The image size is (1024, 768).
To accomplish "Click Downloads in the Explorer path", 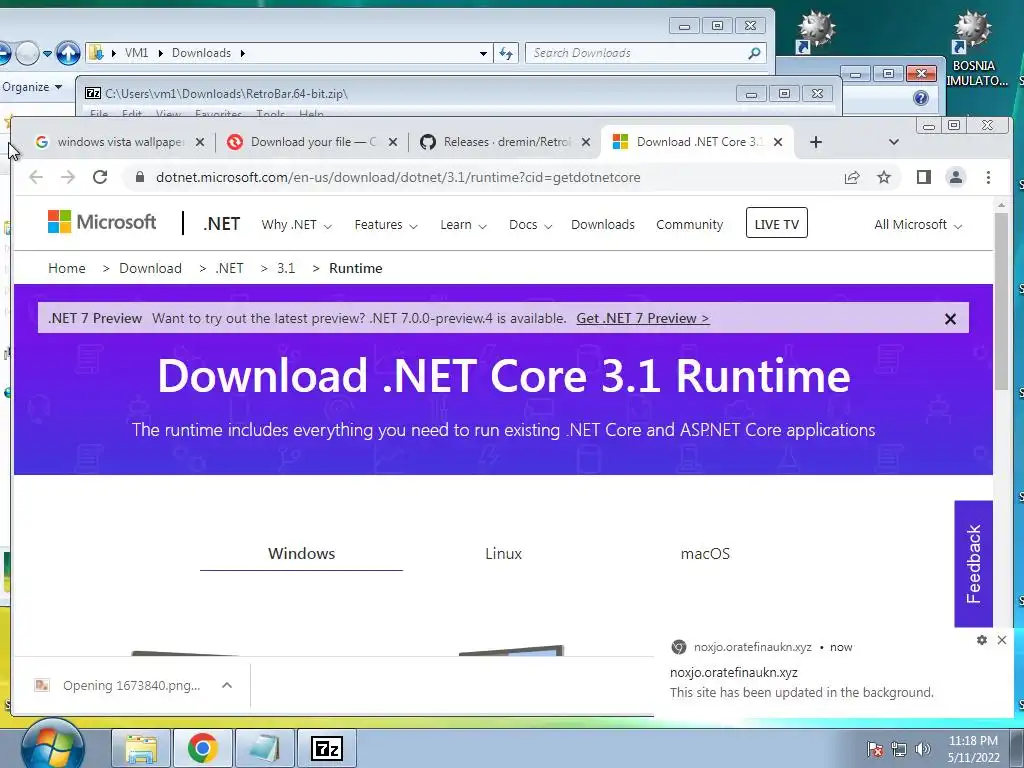I will (x=201, y=53).
